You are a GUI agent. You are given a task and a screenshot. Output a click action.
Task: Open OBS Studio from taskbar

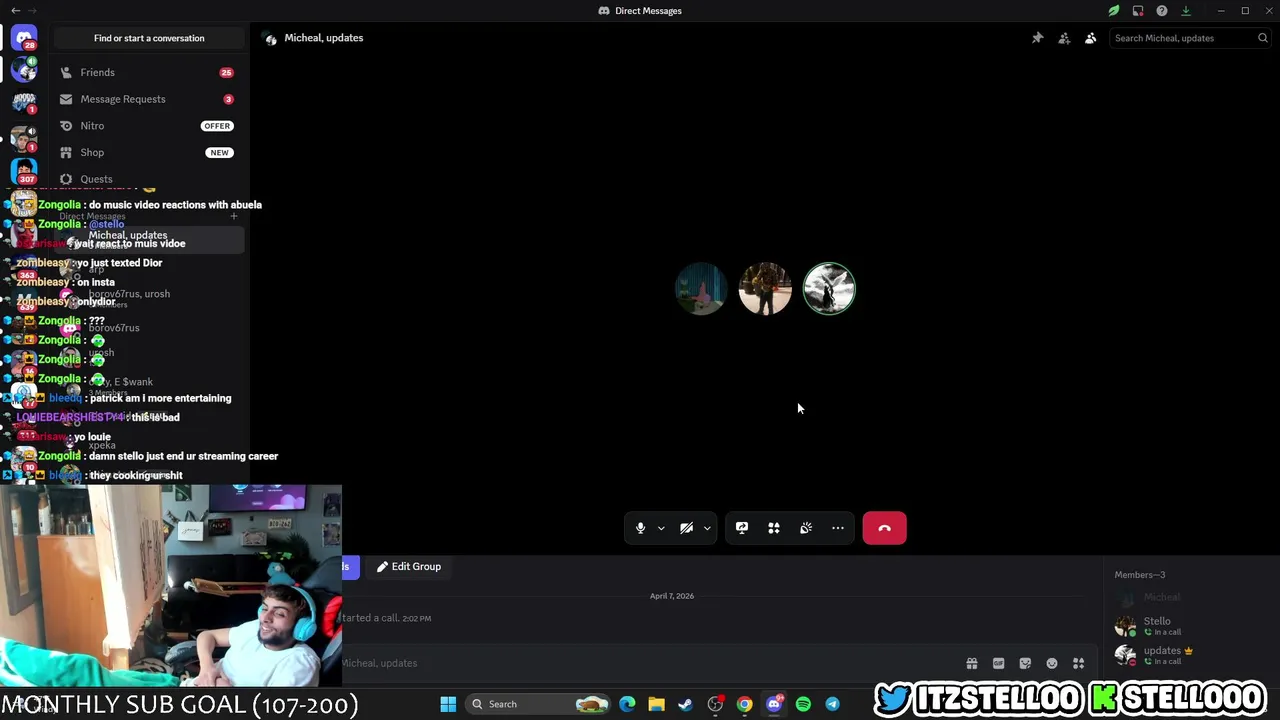pyautogui.click(x=715, y=704)
